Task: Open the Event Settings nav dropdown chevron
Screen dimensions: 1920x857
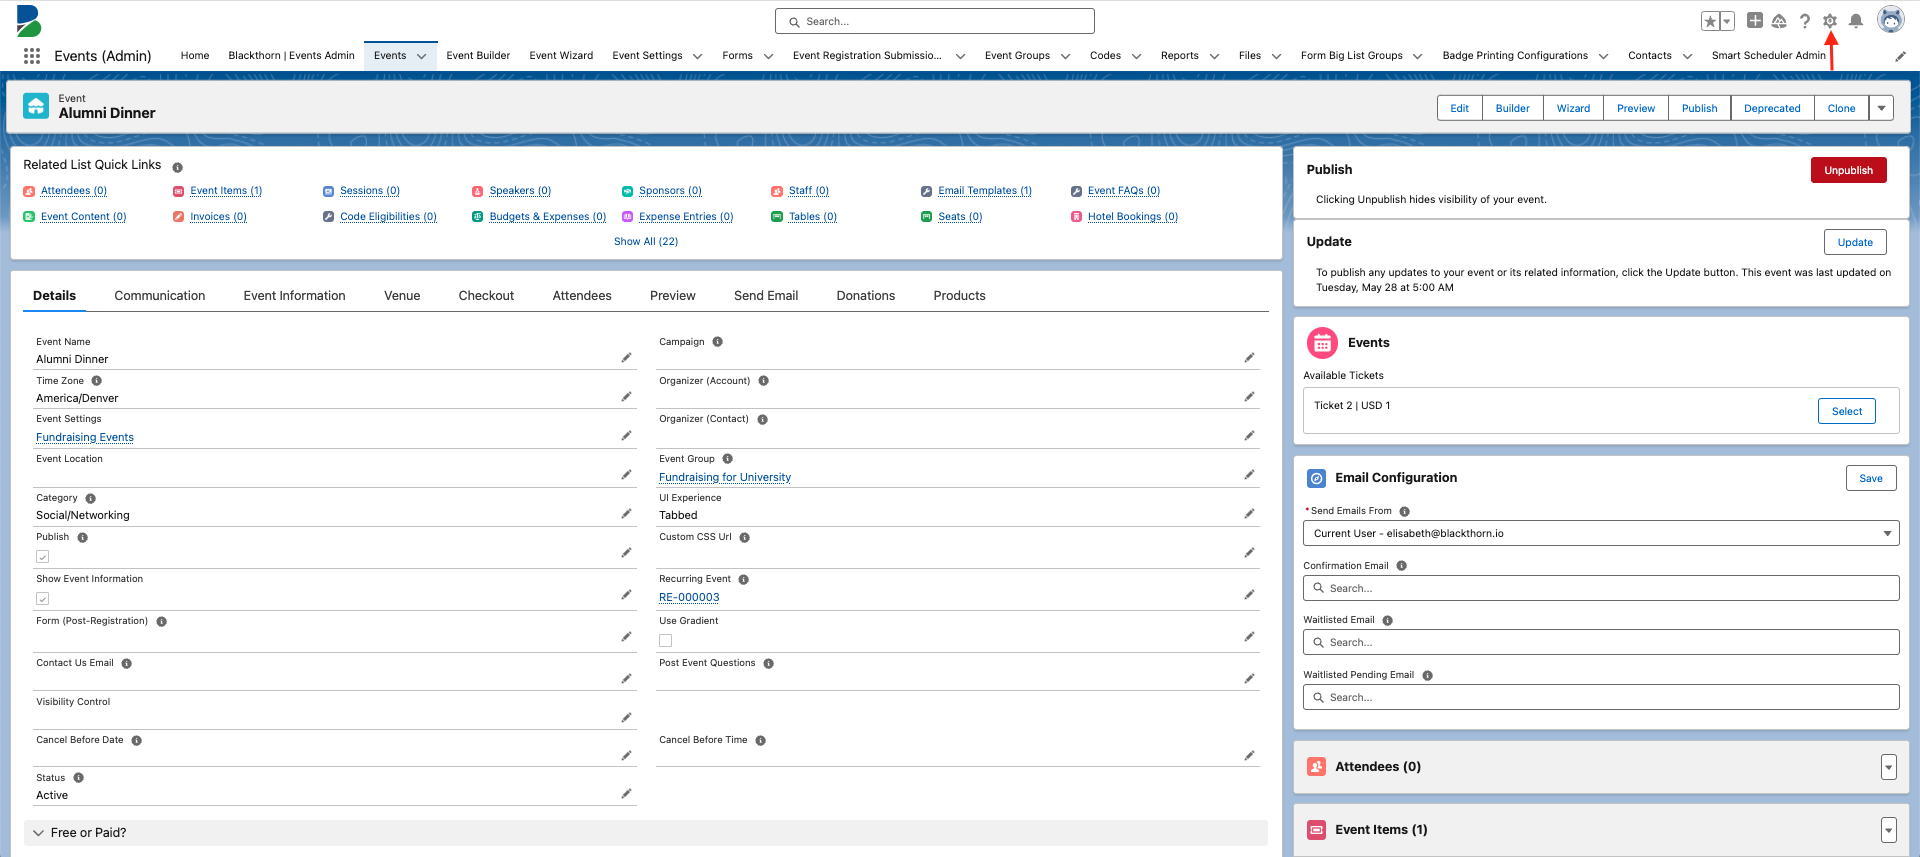Action: click(x=698, y=56)
